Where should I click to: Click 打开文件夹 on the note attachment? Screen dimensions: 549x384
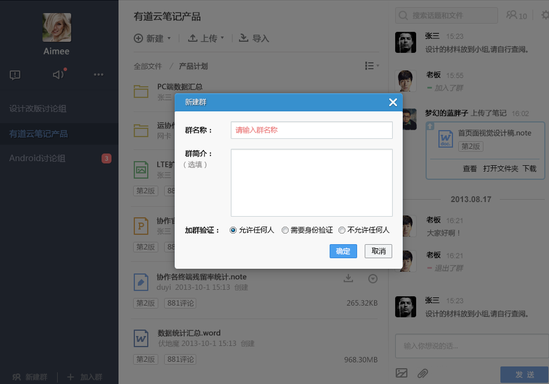[x=500, y=169]
